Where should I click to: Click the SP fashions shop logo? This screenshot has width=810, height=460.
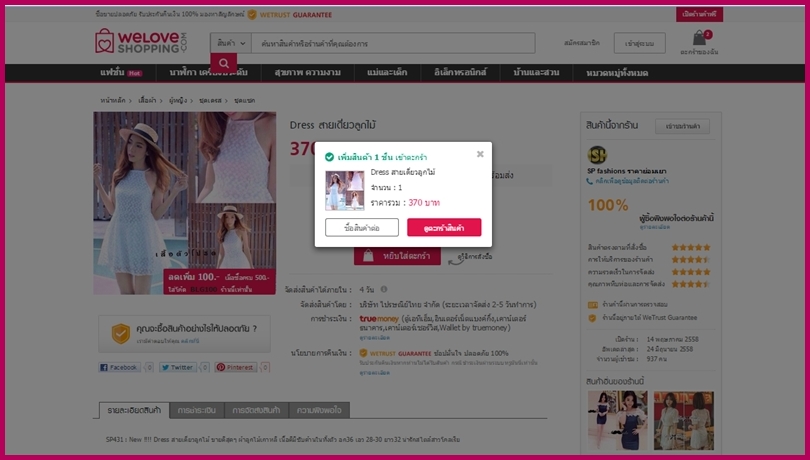[597, 155]
